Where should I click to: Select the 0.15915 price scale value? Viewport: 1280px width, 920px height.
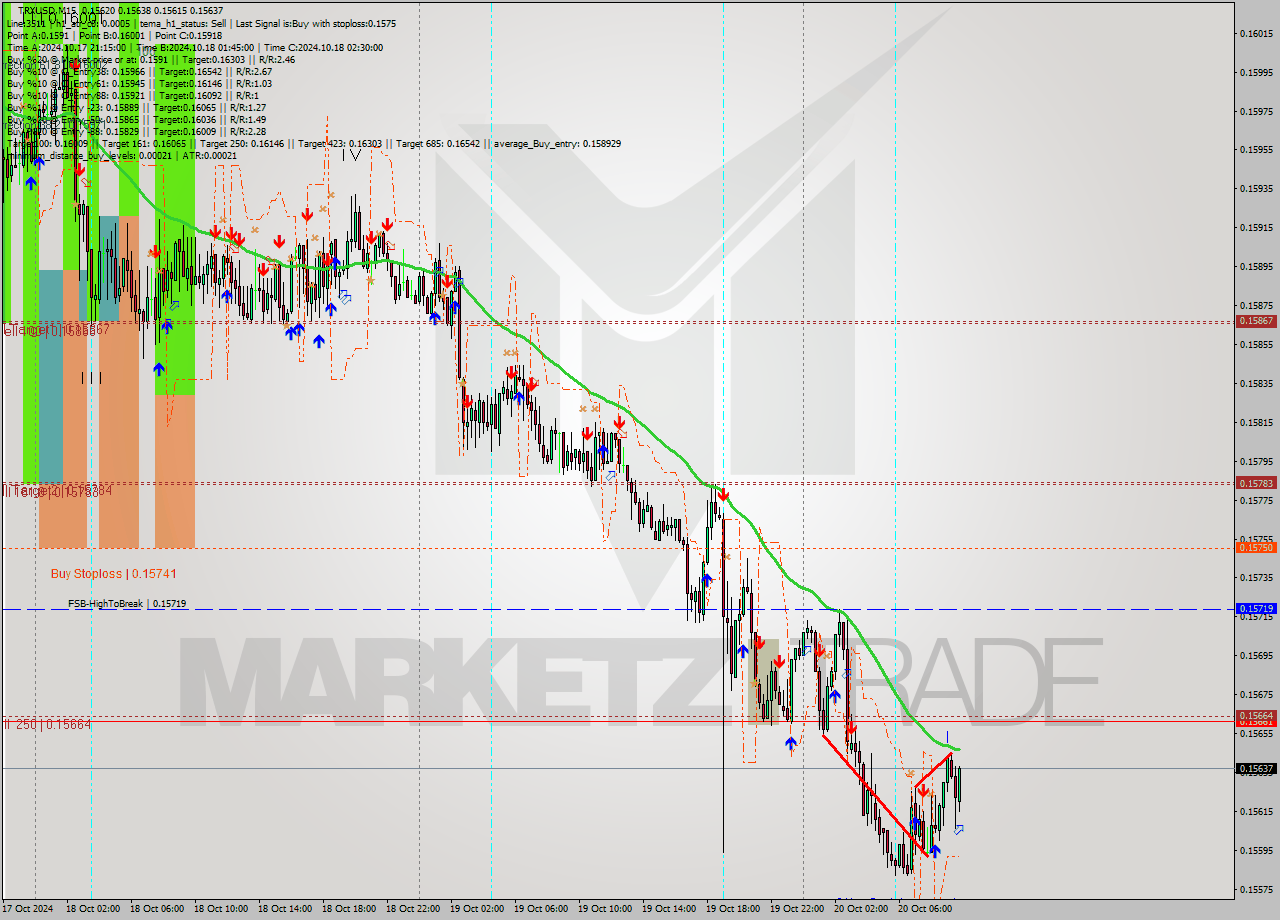(x=1256, y=227)
